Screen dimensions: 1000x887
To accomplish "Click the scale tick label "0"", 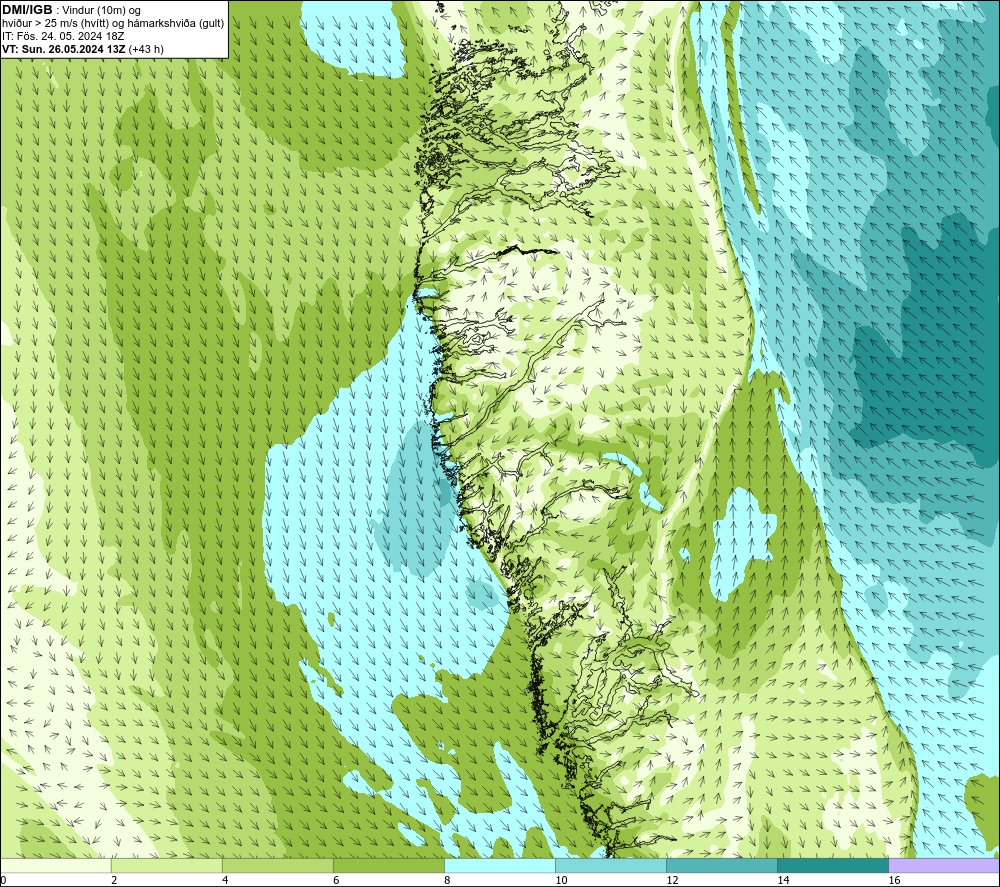I will click(3, 880).
